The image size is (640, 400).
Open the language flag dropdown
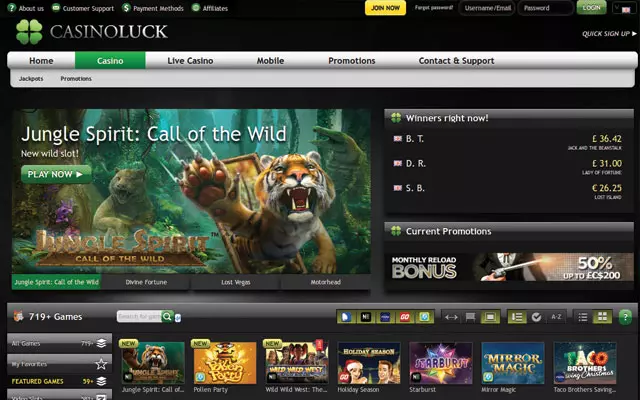pos(624,9)
